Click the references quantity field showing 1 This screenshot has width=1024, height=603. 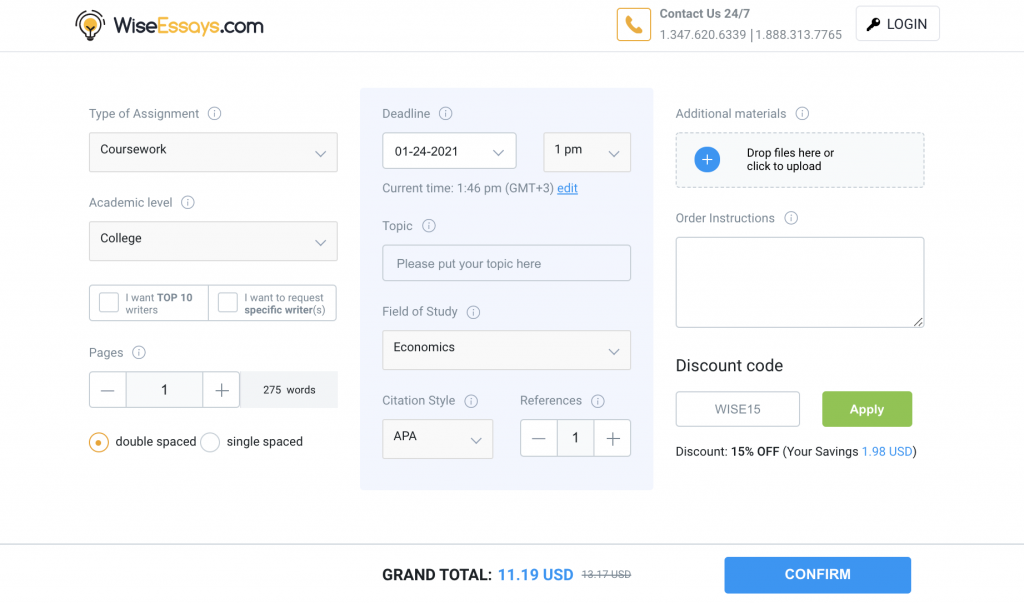click(x=575, y=438)
